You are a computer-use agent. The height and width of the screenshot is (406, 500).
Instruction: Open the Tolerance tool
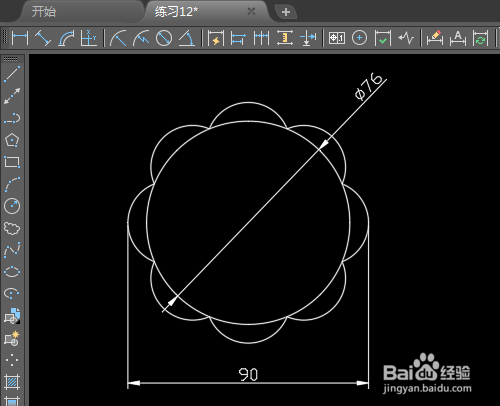(x=337, y=38)
